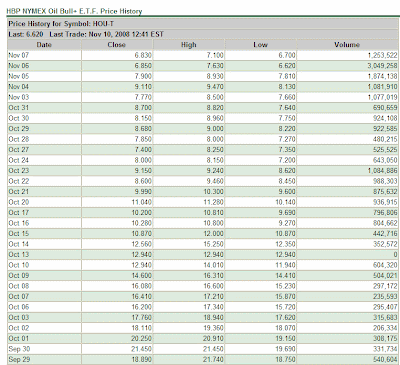Select the Oct 07 date cell

point(44,297)
